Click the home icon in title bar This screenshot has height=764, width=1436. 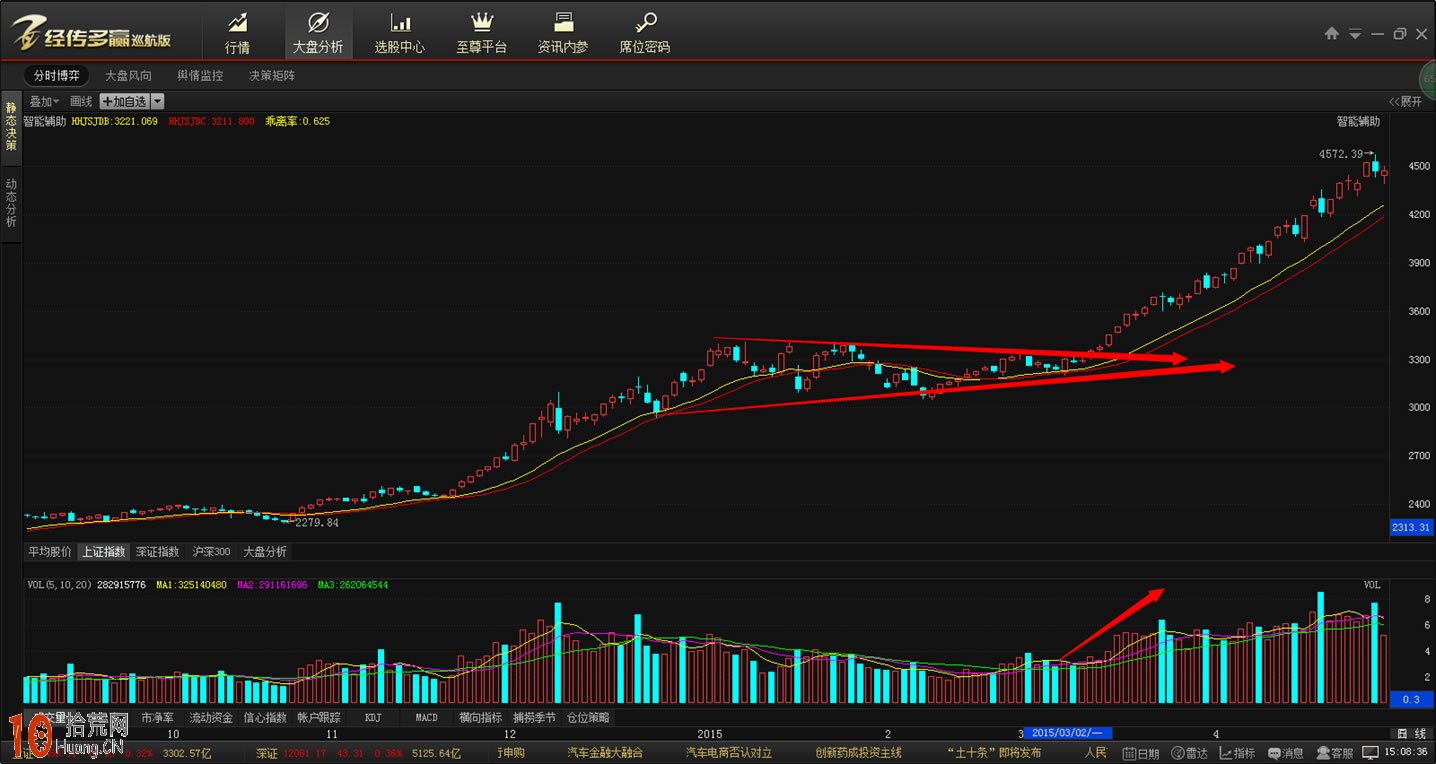1331,34
